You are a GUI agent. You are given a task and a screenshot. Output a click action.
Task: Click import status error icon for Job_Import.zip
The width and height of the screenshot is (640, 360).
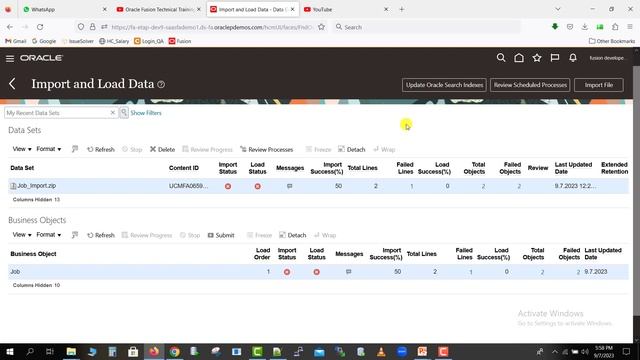point(228,186)
